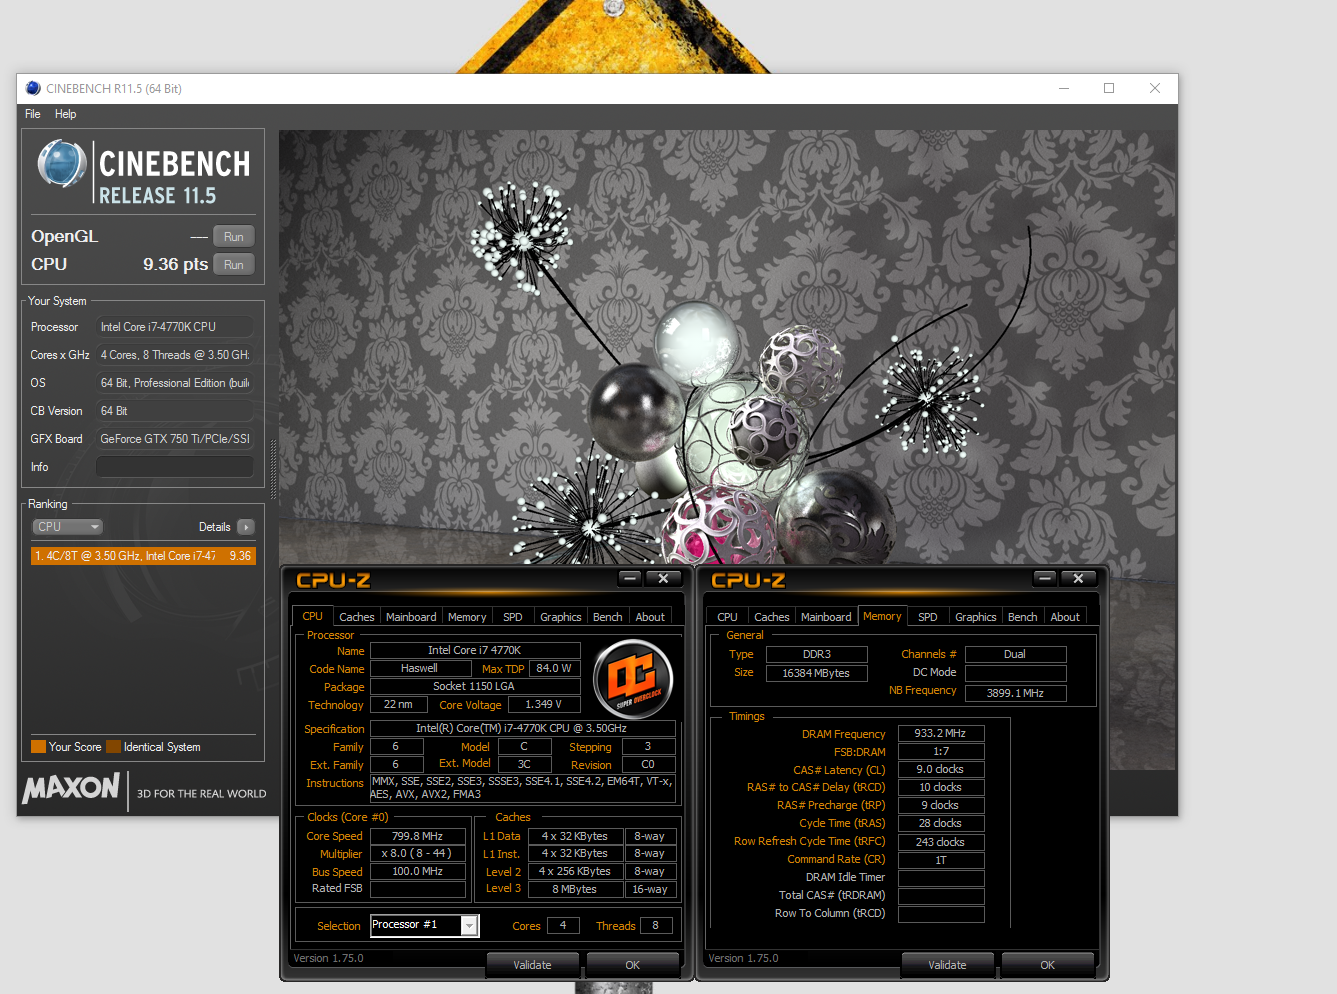Viewport: 1337px width, 994px height.
Task: Click the DRAM Frequency value 933.2 MHz
Action: coord(941,733)
